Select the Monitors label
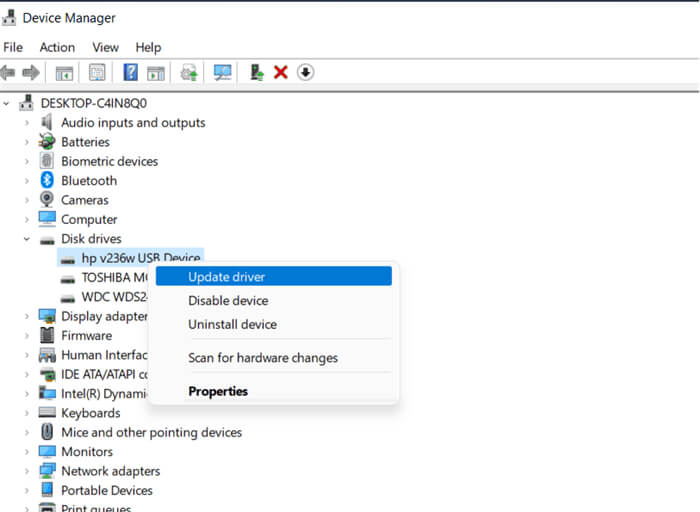 pyautogui.click(x=87, y=451)
